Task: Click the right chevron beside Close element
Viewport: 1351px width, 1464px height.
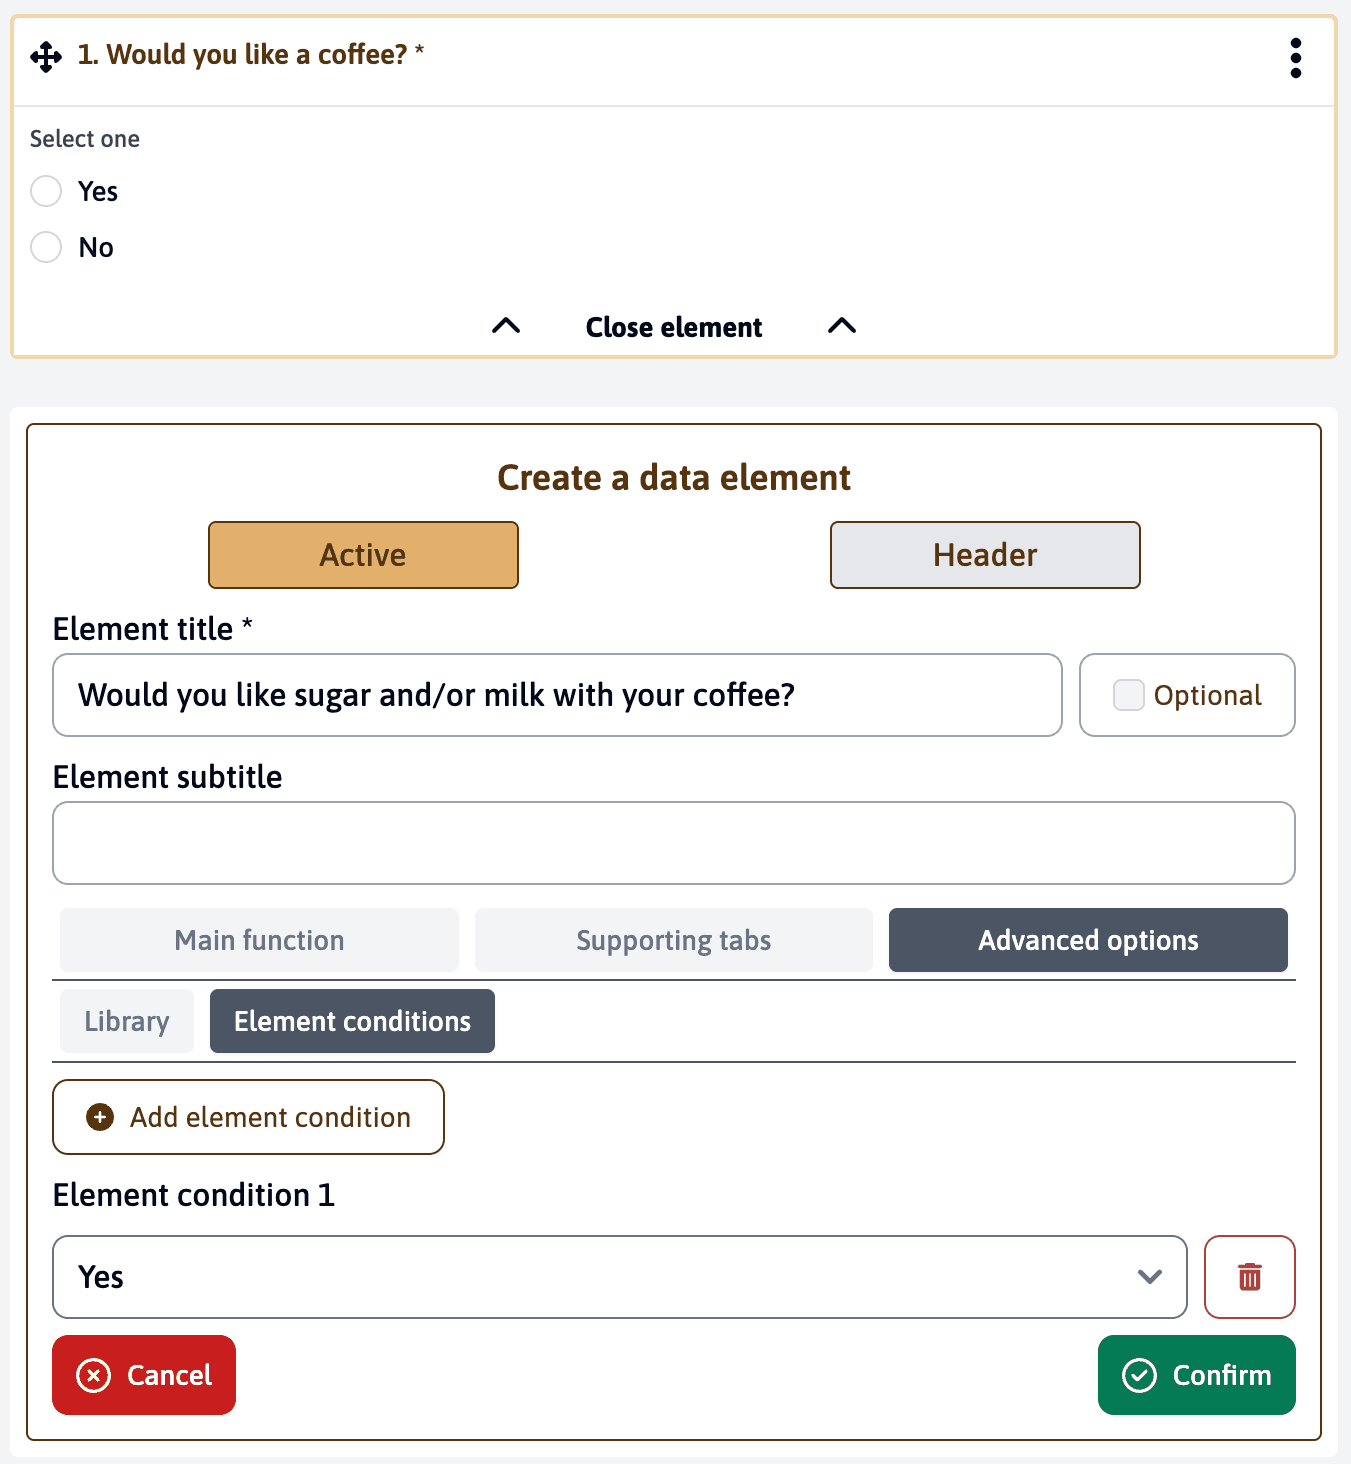Action: click(842, 326)
